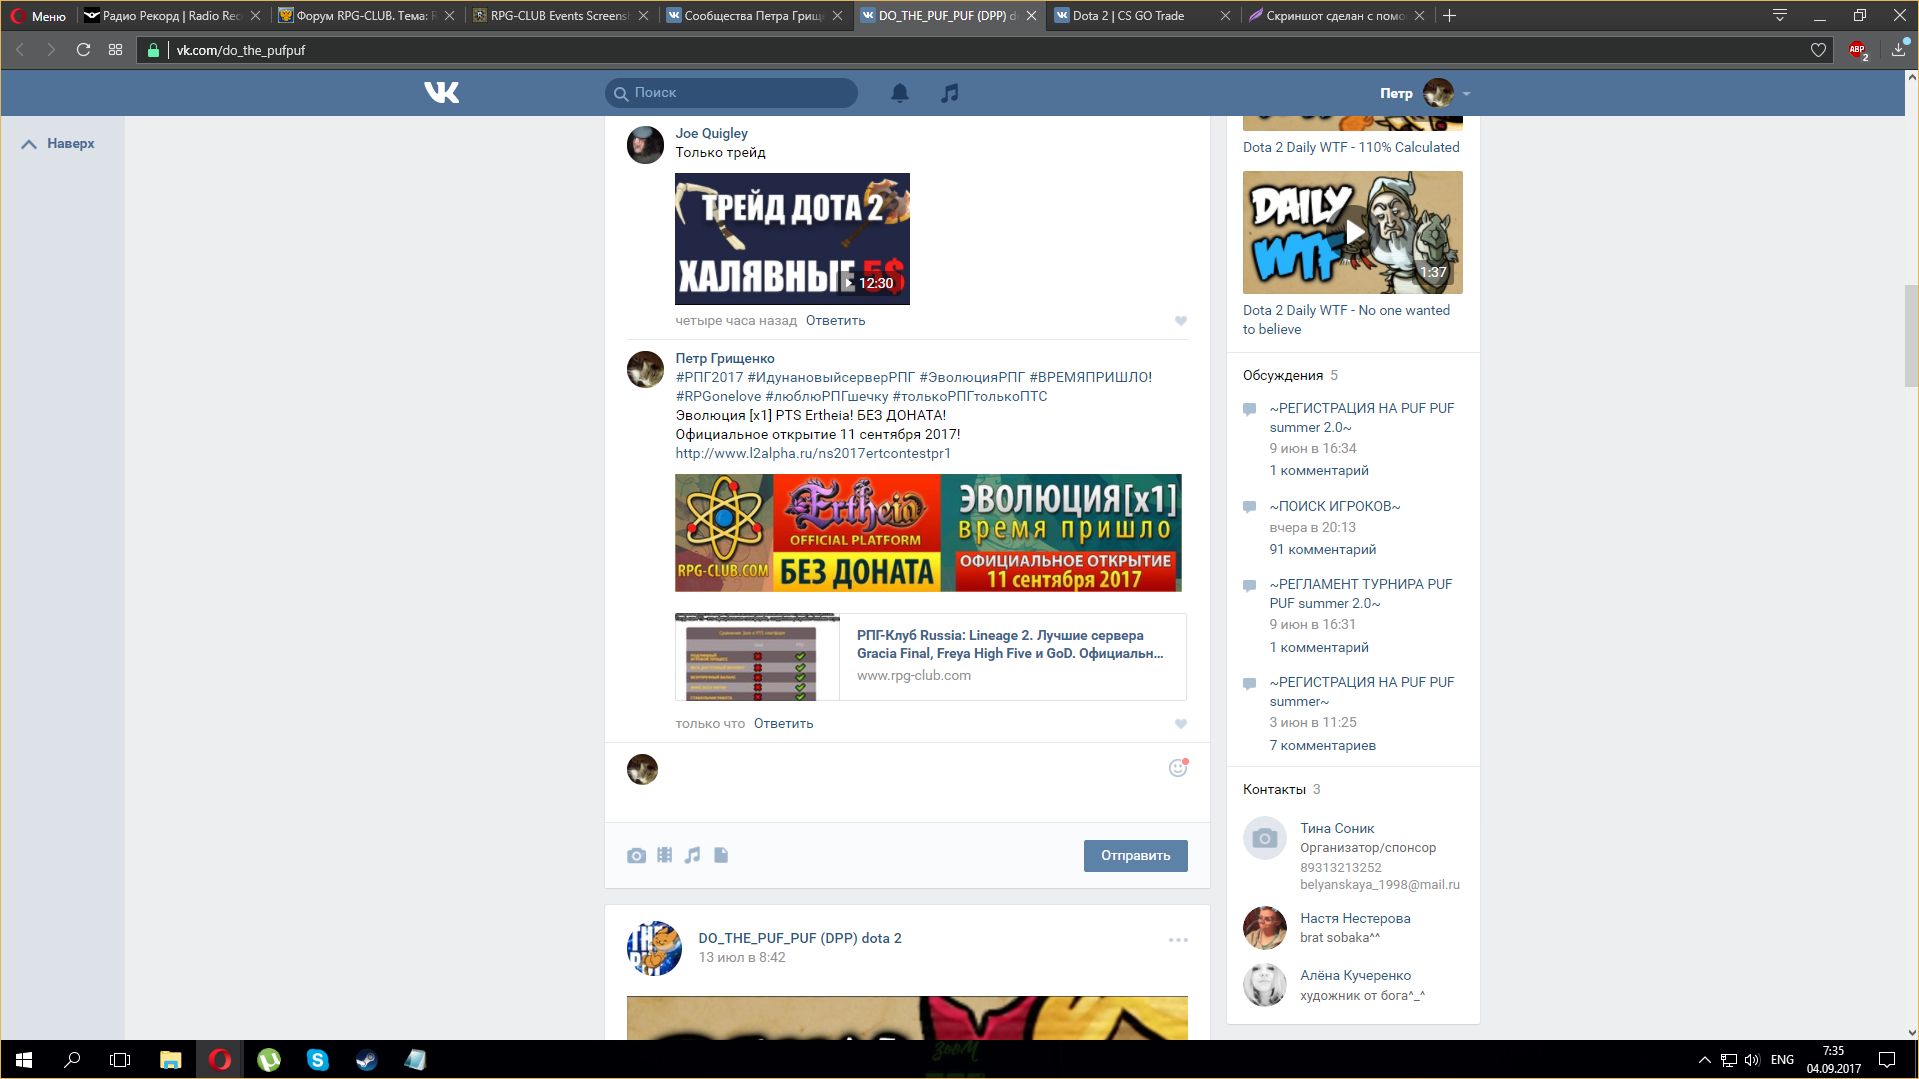Click the comment text input area
Image resolution: width=1919 pixels, height=1079 pixels.
click(x=908, y=782)
